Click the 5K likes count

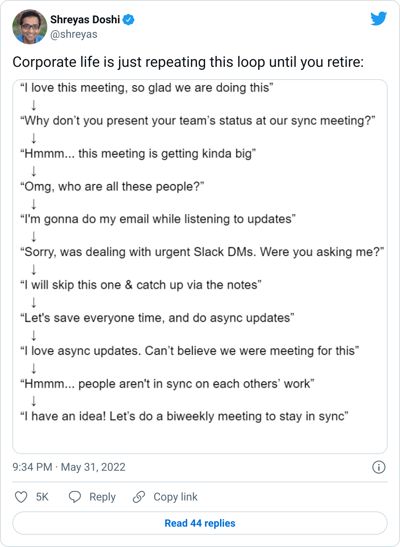pyautogui.click(x=42, y=497)
